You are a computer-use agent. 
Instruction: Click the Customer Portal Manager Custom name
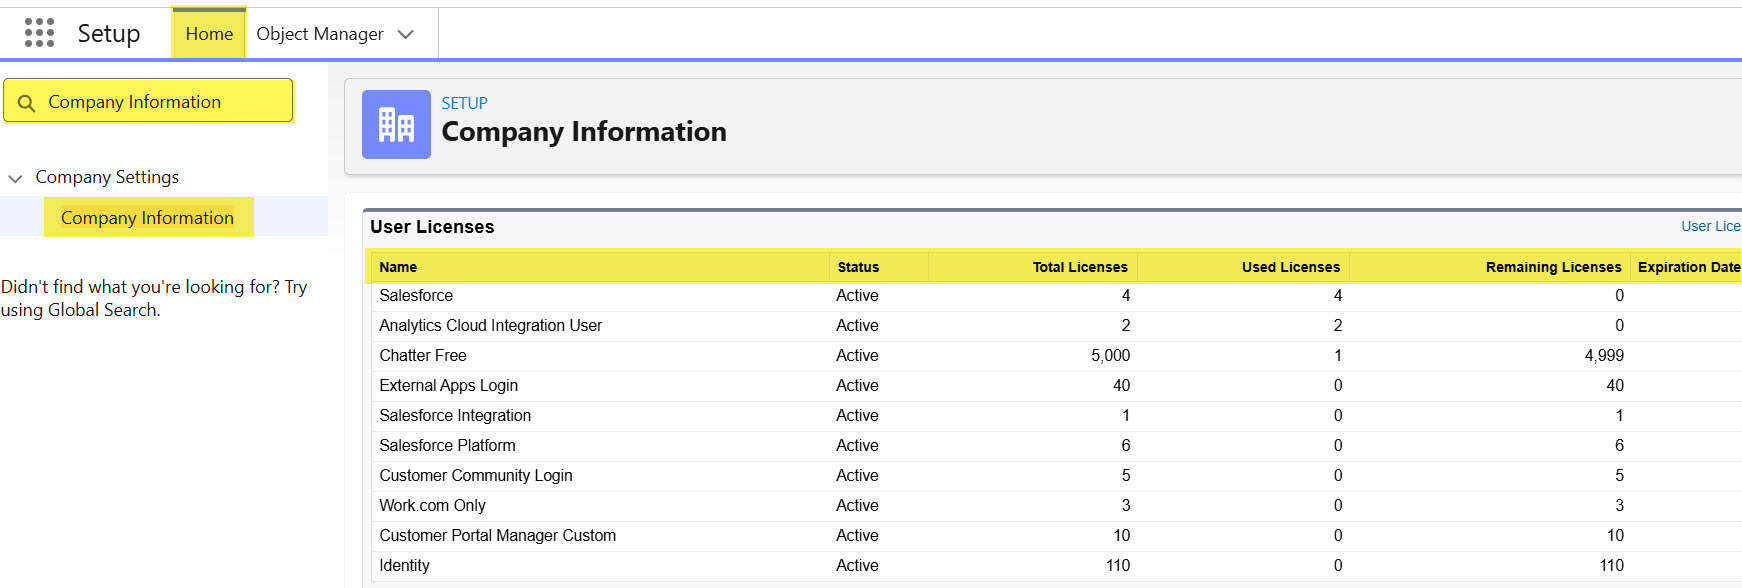[497, 535]
